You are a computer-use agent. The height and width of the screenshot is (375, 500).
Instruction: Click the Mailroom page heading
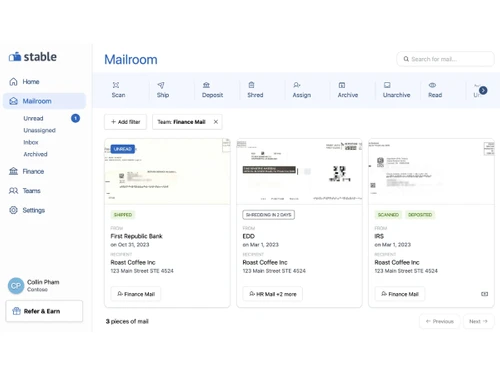pyautogui.click(x=131, y=60)
